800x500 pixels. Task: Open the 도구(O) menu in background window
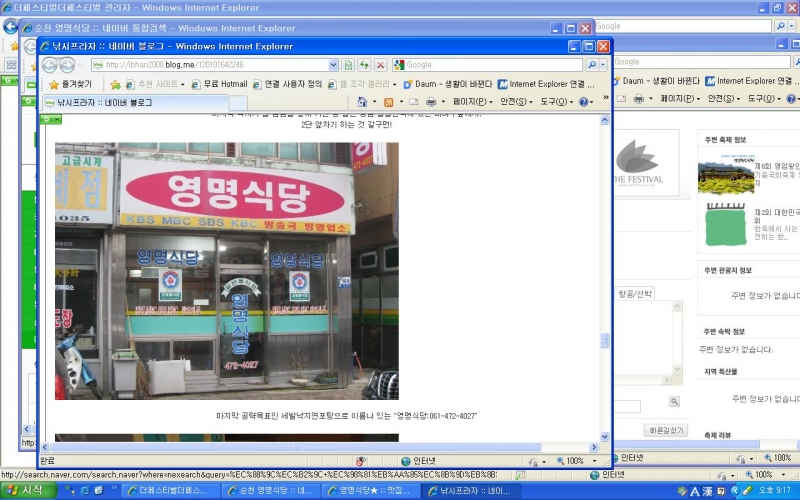point(764,98)
